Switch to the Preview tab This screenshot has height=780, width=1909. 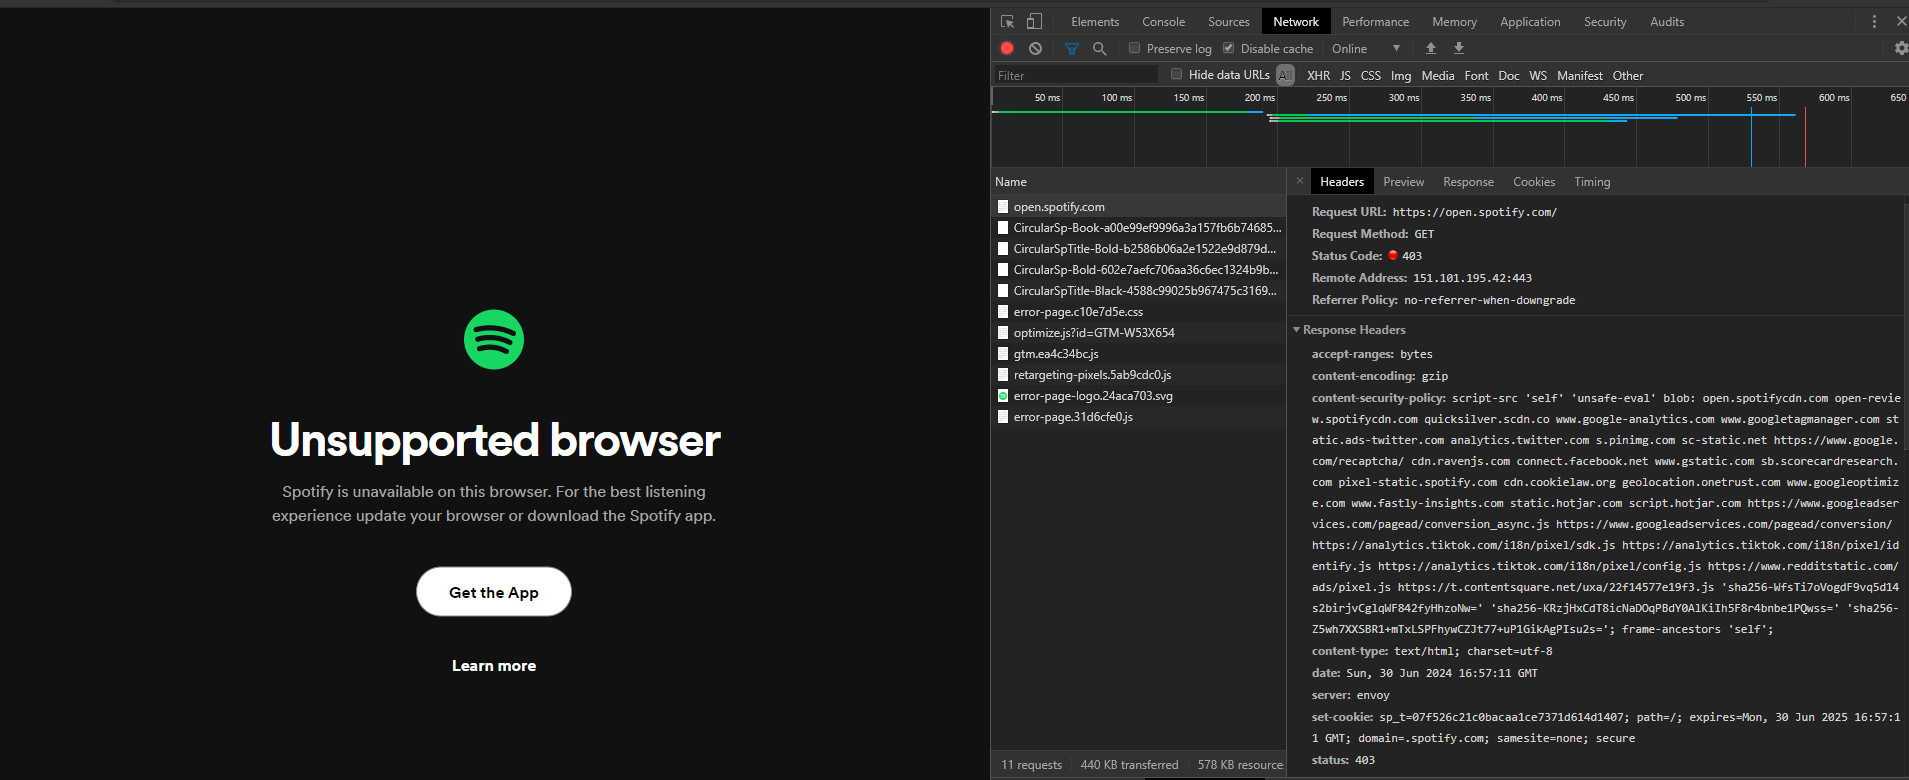pos(1403,181)
